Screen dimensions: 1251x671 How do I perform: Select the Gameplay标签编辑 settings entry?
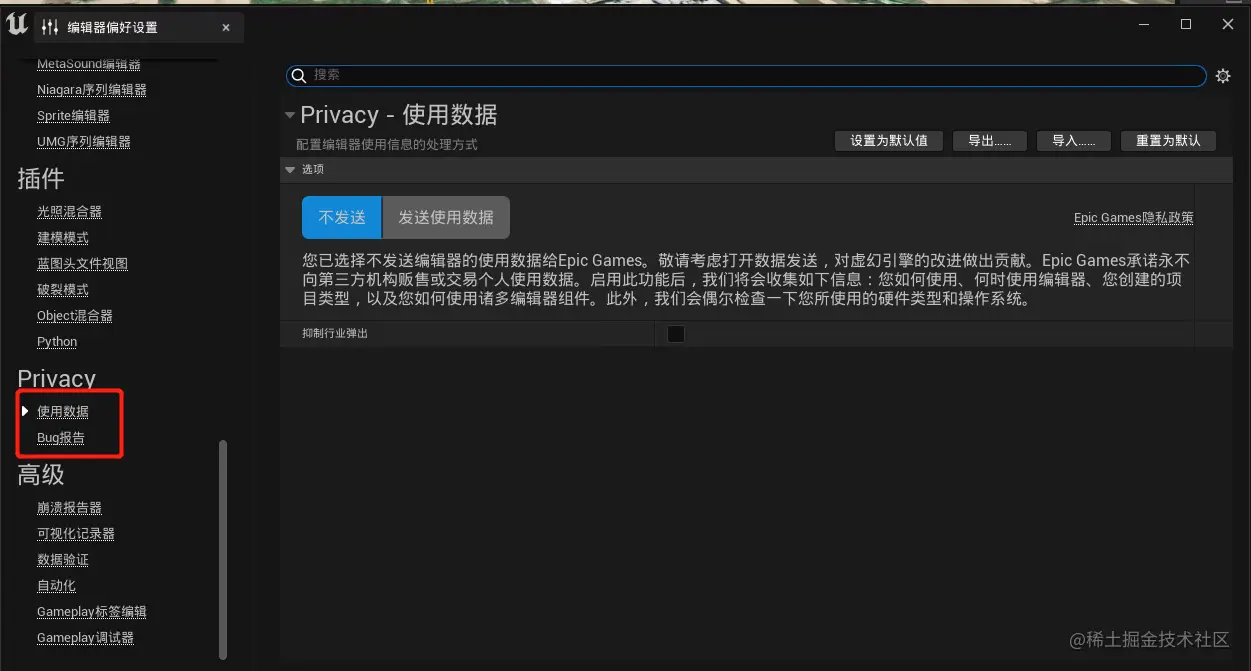coord(91,611)
